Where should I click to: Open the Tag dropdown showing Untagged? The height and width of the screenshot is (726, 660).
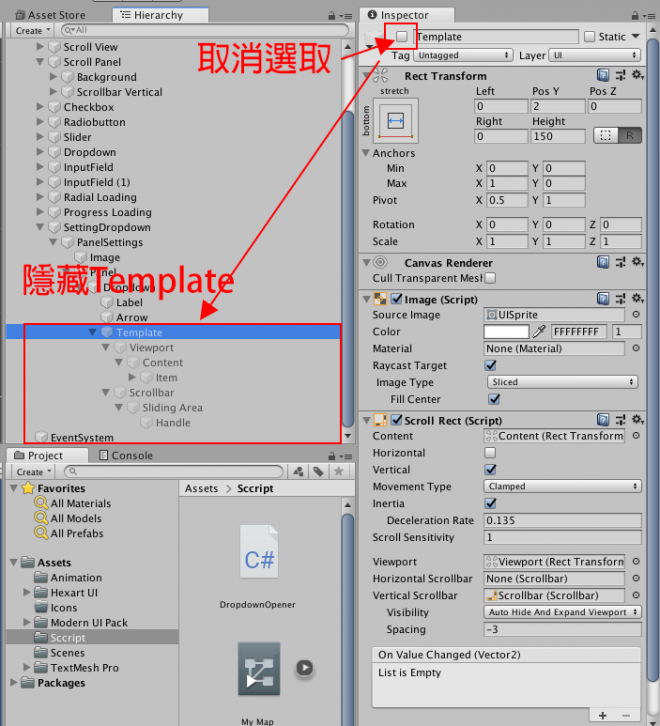(463, 56)
